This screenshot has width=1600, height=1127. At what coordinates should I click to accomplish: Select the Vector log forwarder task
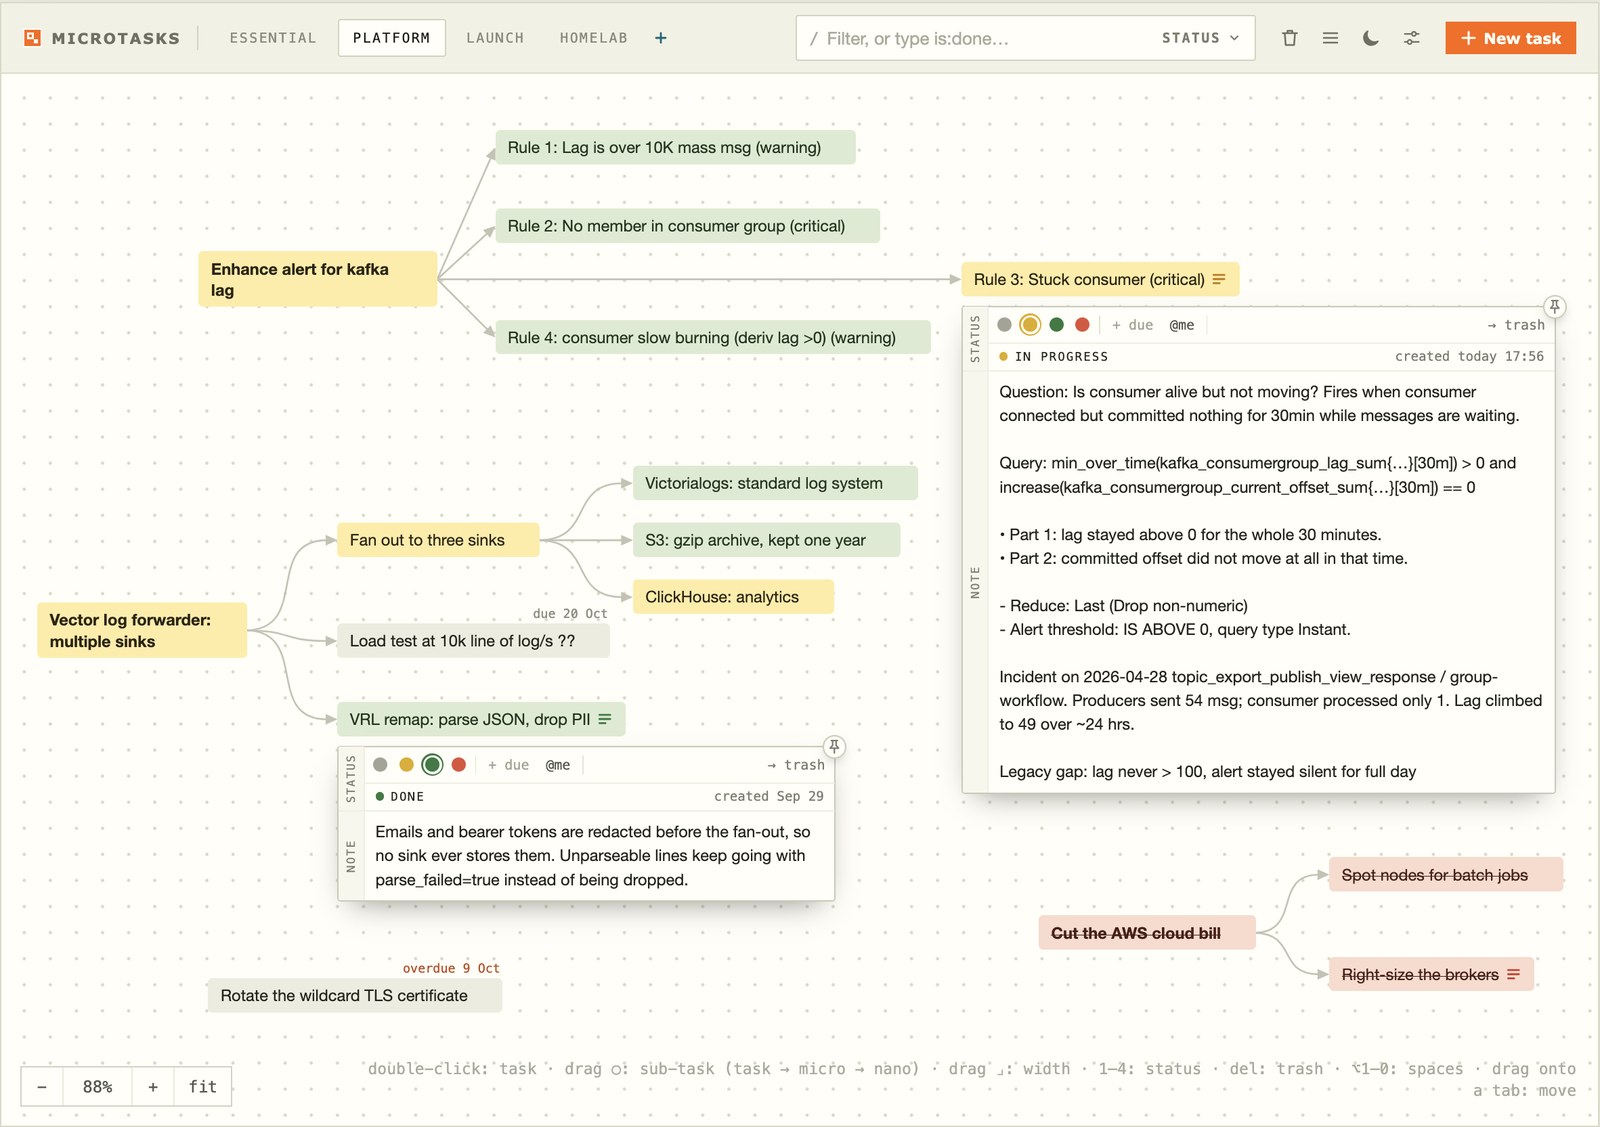click(142, 630)
